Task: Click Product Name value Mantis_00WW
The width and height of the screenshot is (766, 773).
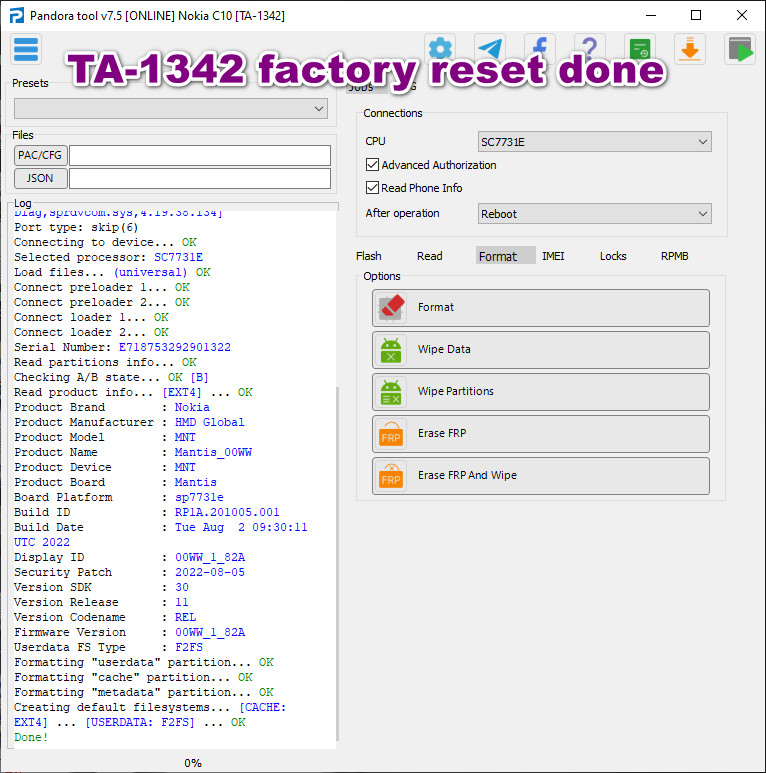Action: click(x=213, y=453)
